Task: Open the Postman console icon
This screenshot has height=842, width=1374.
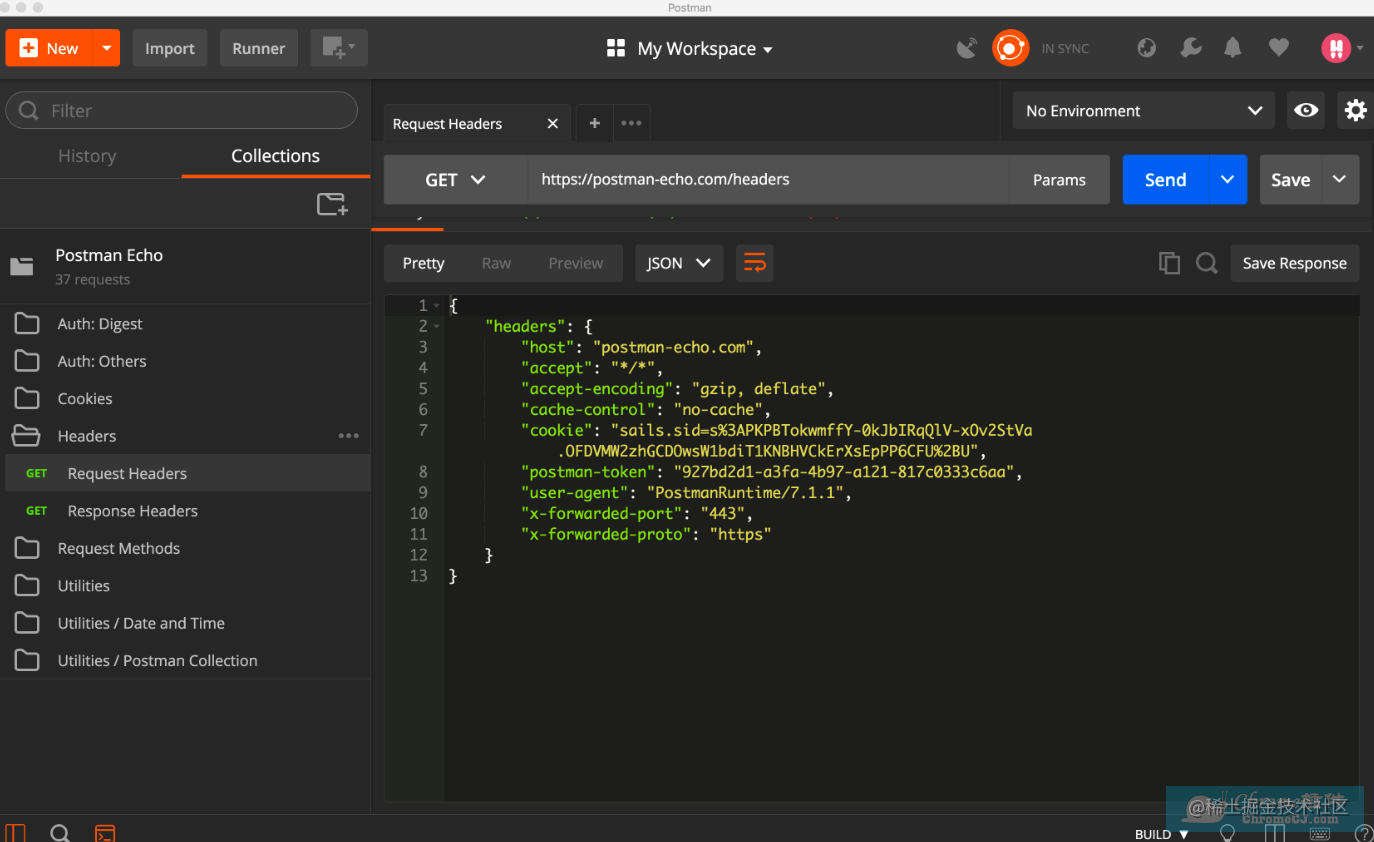Action: (105, 833)
